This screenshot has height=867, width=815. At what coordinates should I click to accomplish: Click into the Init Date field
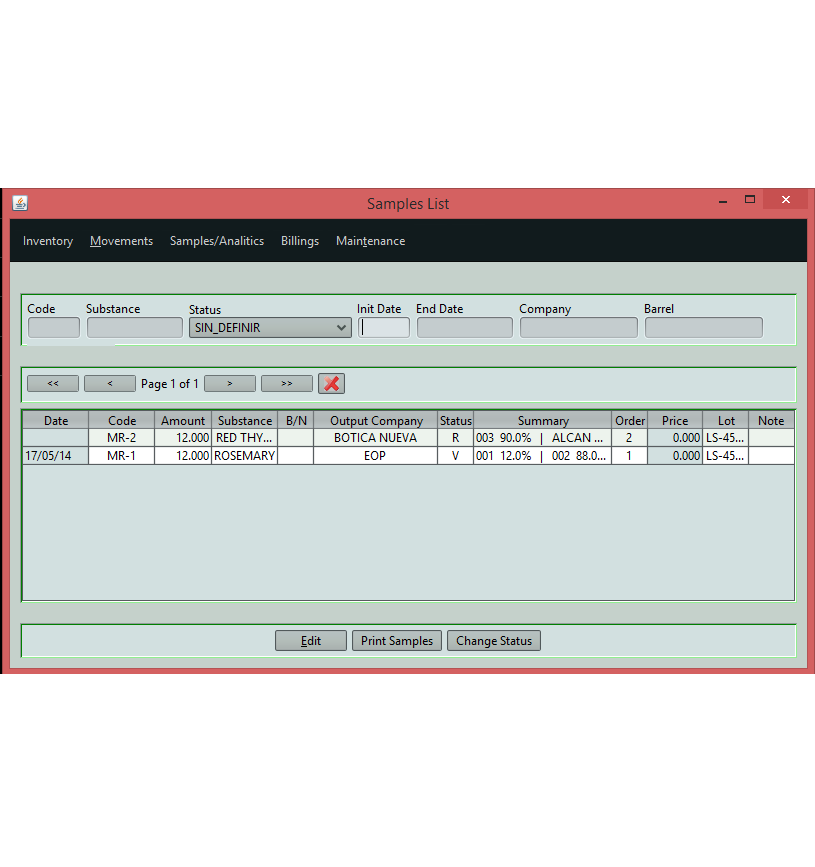pos(384,327)
